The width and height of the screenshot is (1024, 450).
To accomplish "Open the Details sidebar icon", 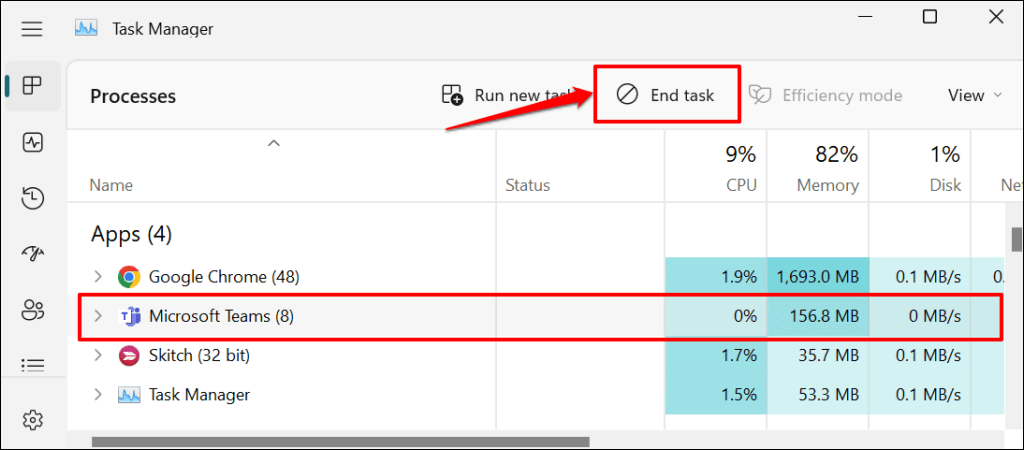I will (32, 365).
